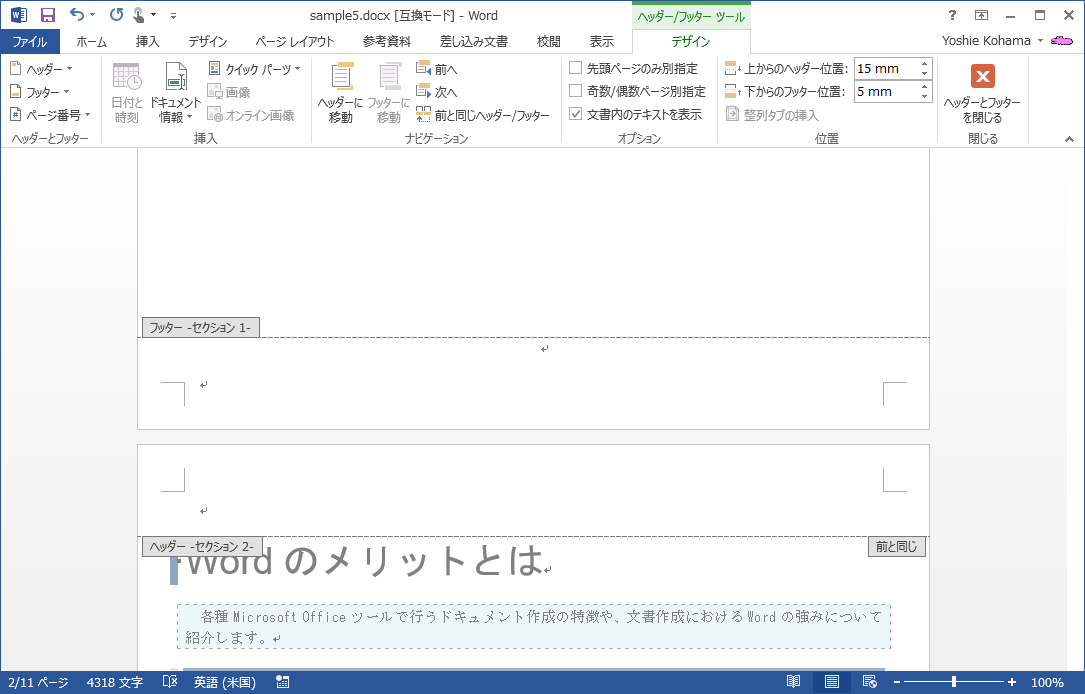Image resolution: width=1085 pixels, height=694 pixels.
Task: Switch to the 校閲 tab
Action: 549,42
